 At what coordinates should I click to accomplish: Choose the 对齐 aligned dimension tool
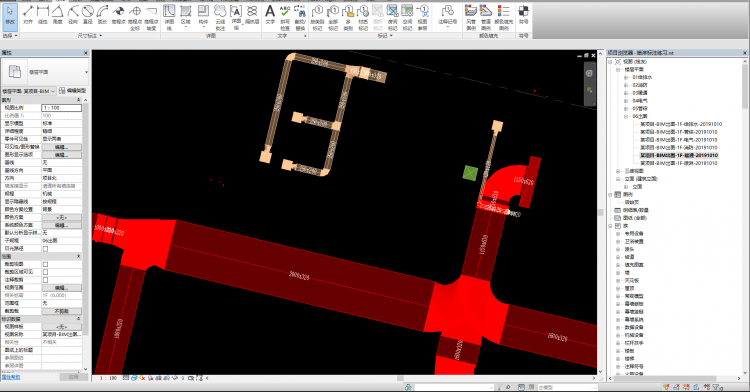(28, 15)
